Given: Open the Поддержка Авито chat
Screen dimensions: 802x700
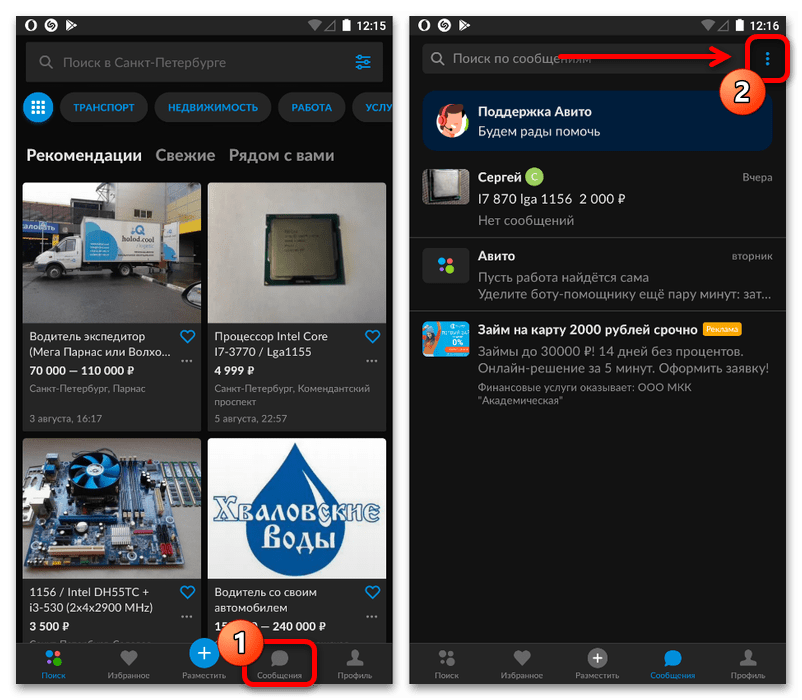Looking at the screenshot, I should pos(597,120).
